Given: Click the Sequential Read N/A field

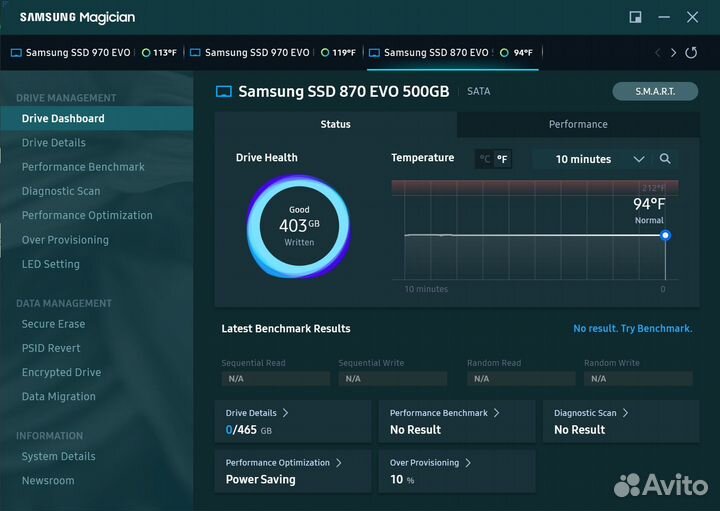Looking at the screenshot, I should (276, 379).
